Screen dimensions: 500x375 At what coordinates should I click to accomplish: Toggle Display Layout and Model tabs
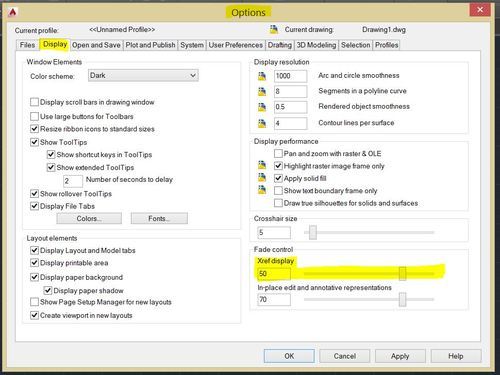34,250
